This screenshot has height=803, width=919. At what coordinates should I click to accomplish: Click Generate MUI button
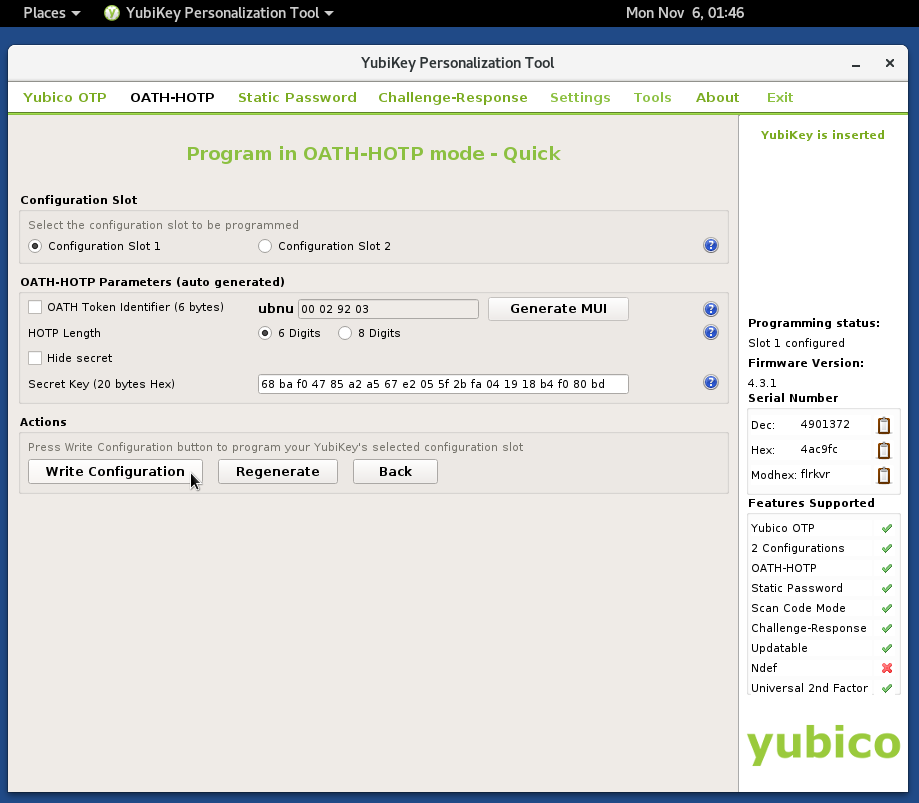point(558,309)
